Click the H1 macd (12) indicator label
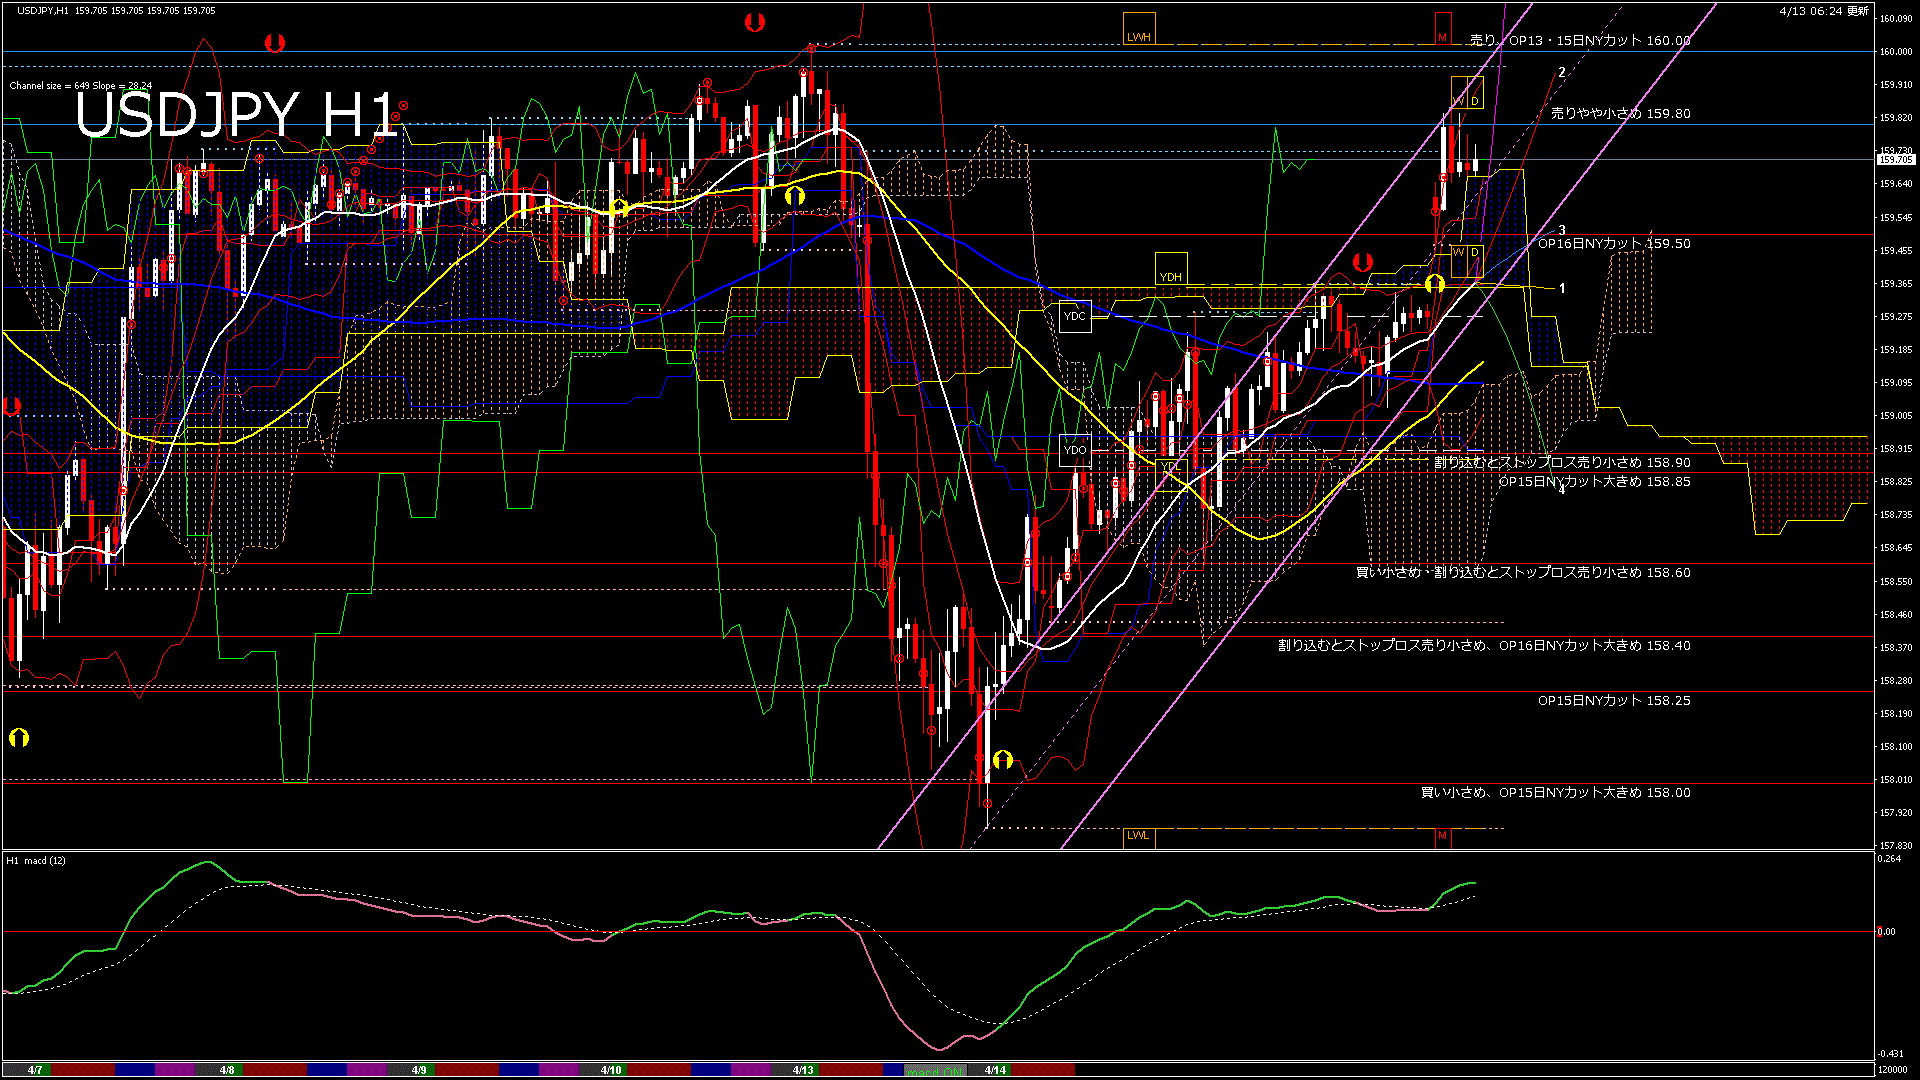Viewport: 1920px width, 1080px height. (36, 861)
